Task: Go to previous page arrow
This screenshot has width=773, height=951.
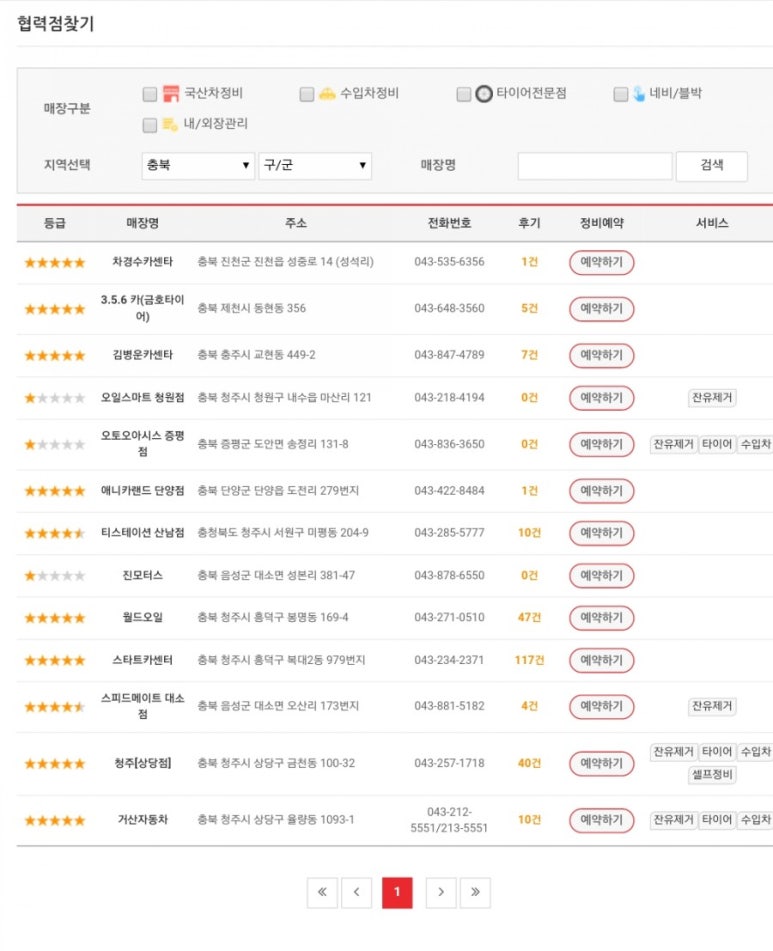Action: click(x=356, y=892)
